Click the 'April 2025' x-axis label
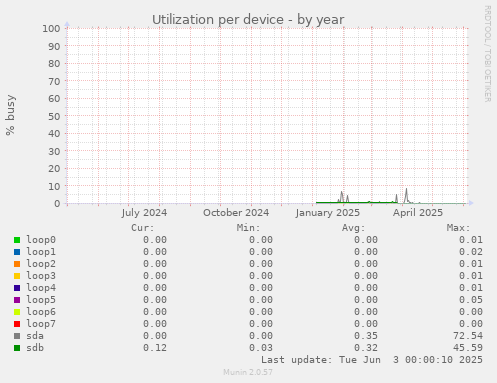 coord(418,213)
